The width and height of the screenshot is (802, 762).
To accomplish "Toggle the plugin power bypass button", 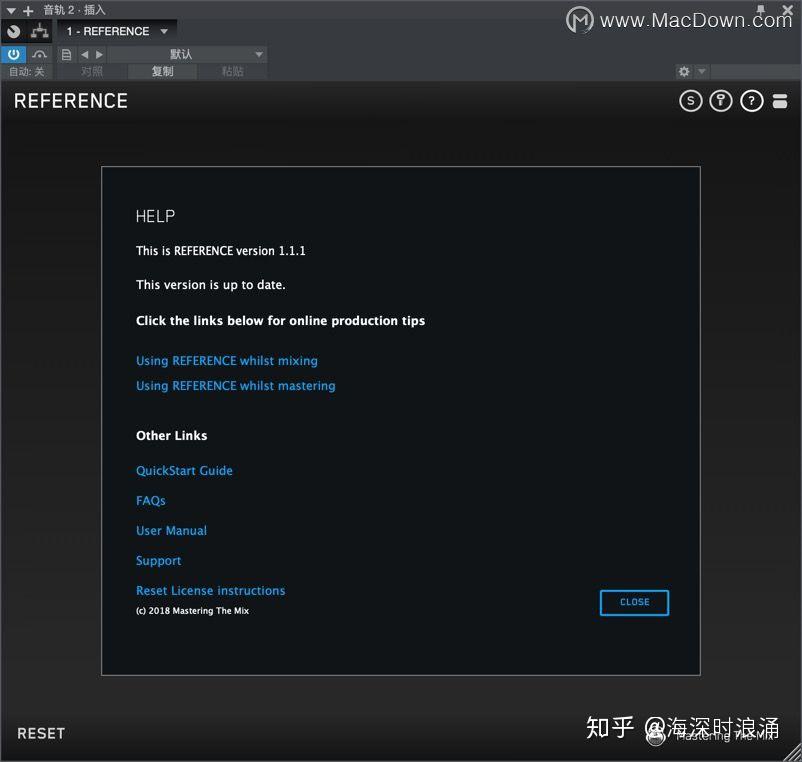I will pos(13,54).
